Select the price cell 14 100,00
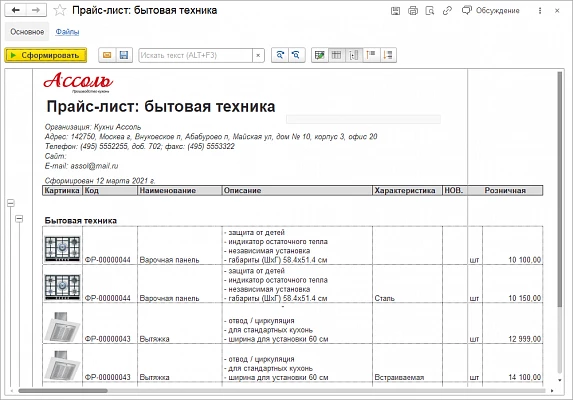The width and height of the screenshot is (573, 400). (x=512, y=363)
